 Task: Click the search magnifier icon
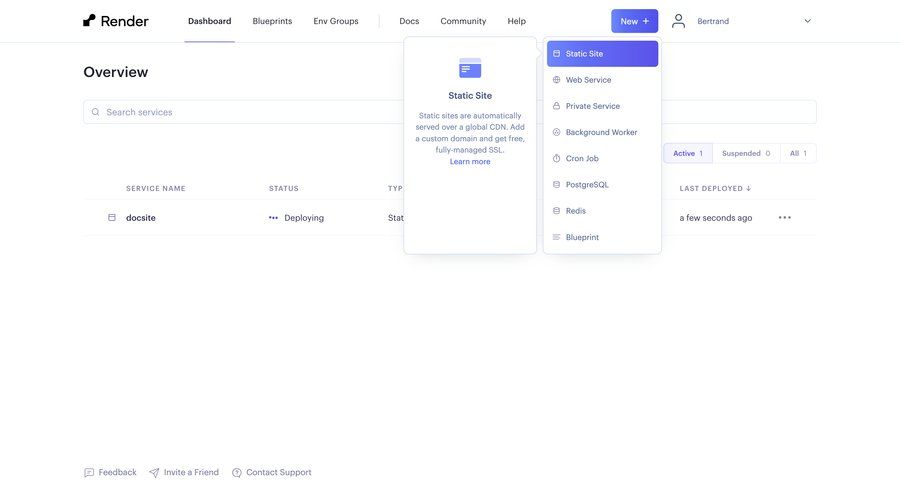(96, 112)
